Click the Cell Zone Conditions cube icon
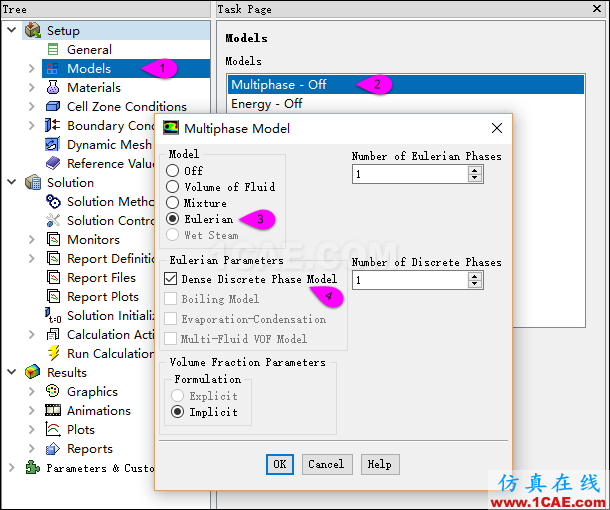 click(53, 106)
